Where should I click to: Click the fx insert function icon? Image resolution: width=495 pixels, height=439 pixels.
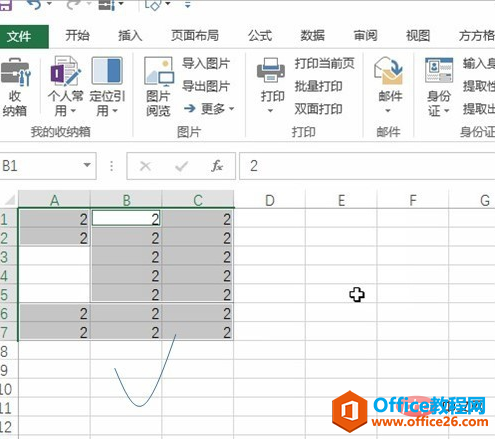pos(217,166)
